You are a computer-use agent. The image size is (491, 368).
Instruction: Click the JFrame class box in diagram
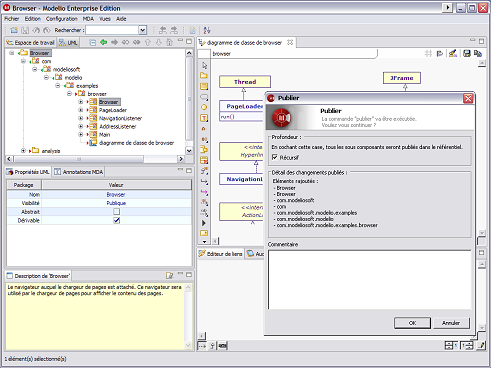pyautogui.click(x=402, y=78)
